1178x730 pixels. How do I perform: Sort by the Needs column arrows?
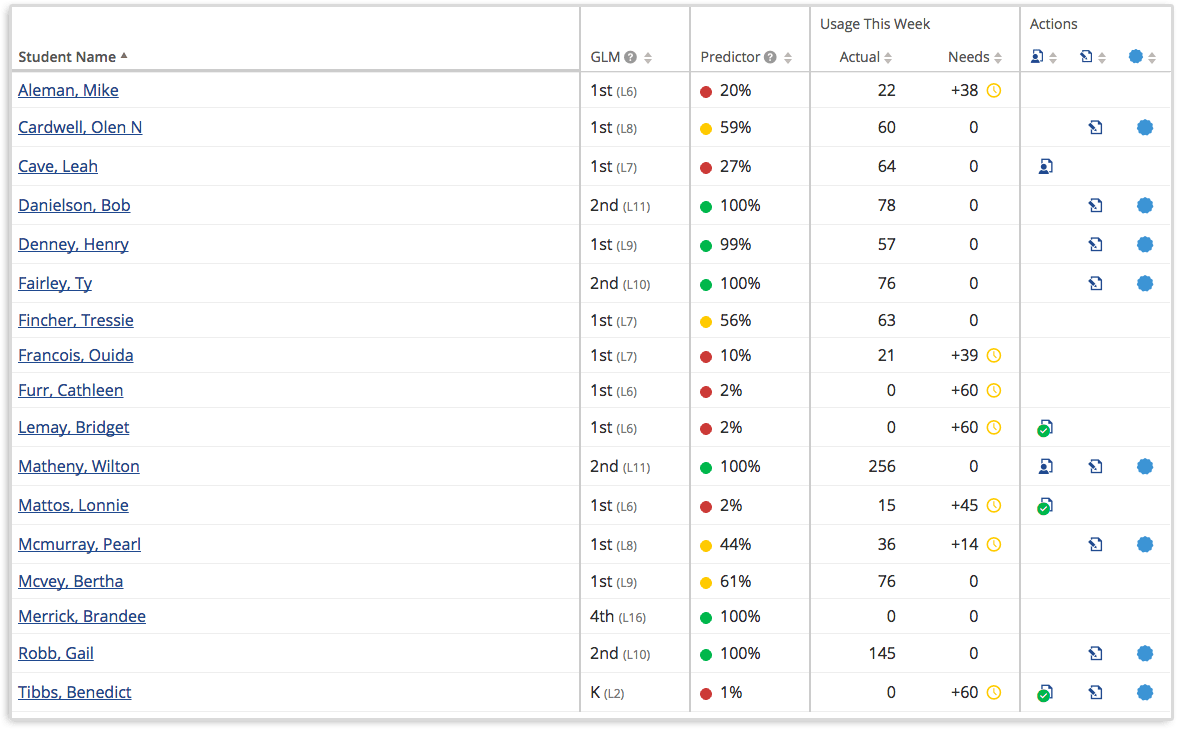click(998, 58)
